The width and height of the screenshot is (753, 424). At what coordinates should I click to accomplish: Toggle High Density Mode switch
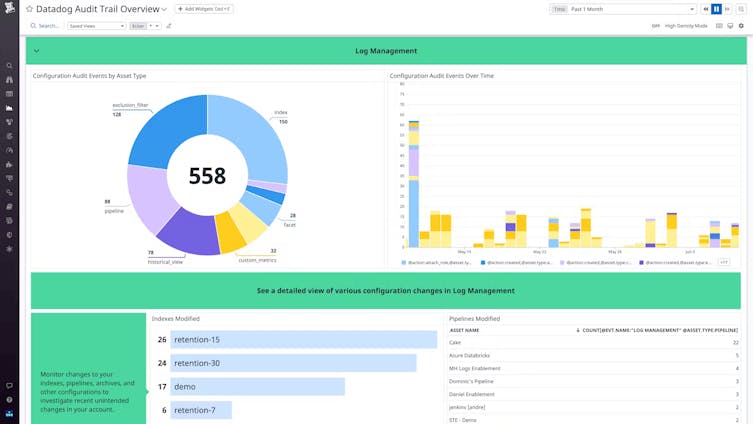[656, 26]
